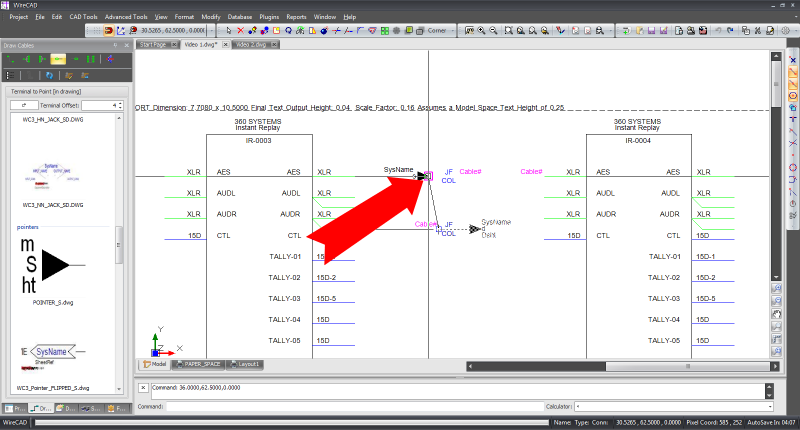Clear command history with the X button
This screenshot has width=800, height=430.
pyautogui.click(x=143, y=388)
